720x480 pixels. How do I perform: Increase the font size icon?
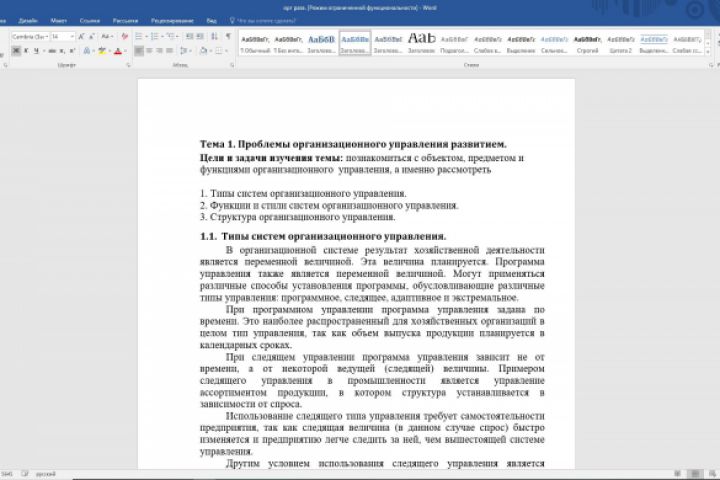coord(81,36)
